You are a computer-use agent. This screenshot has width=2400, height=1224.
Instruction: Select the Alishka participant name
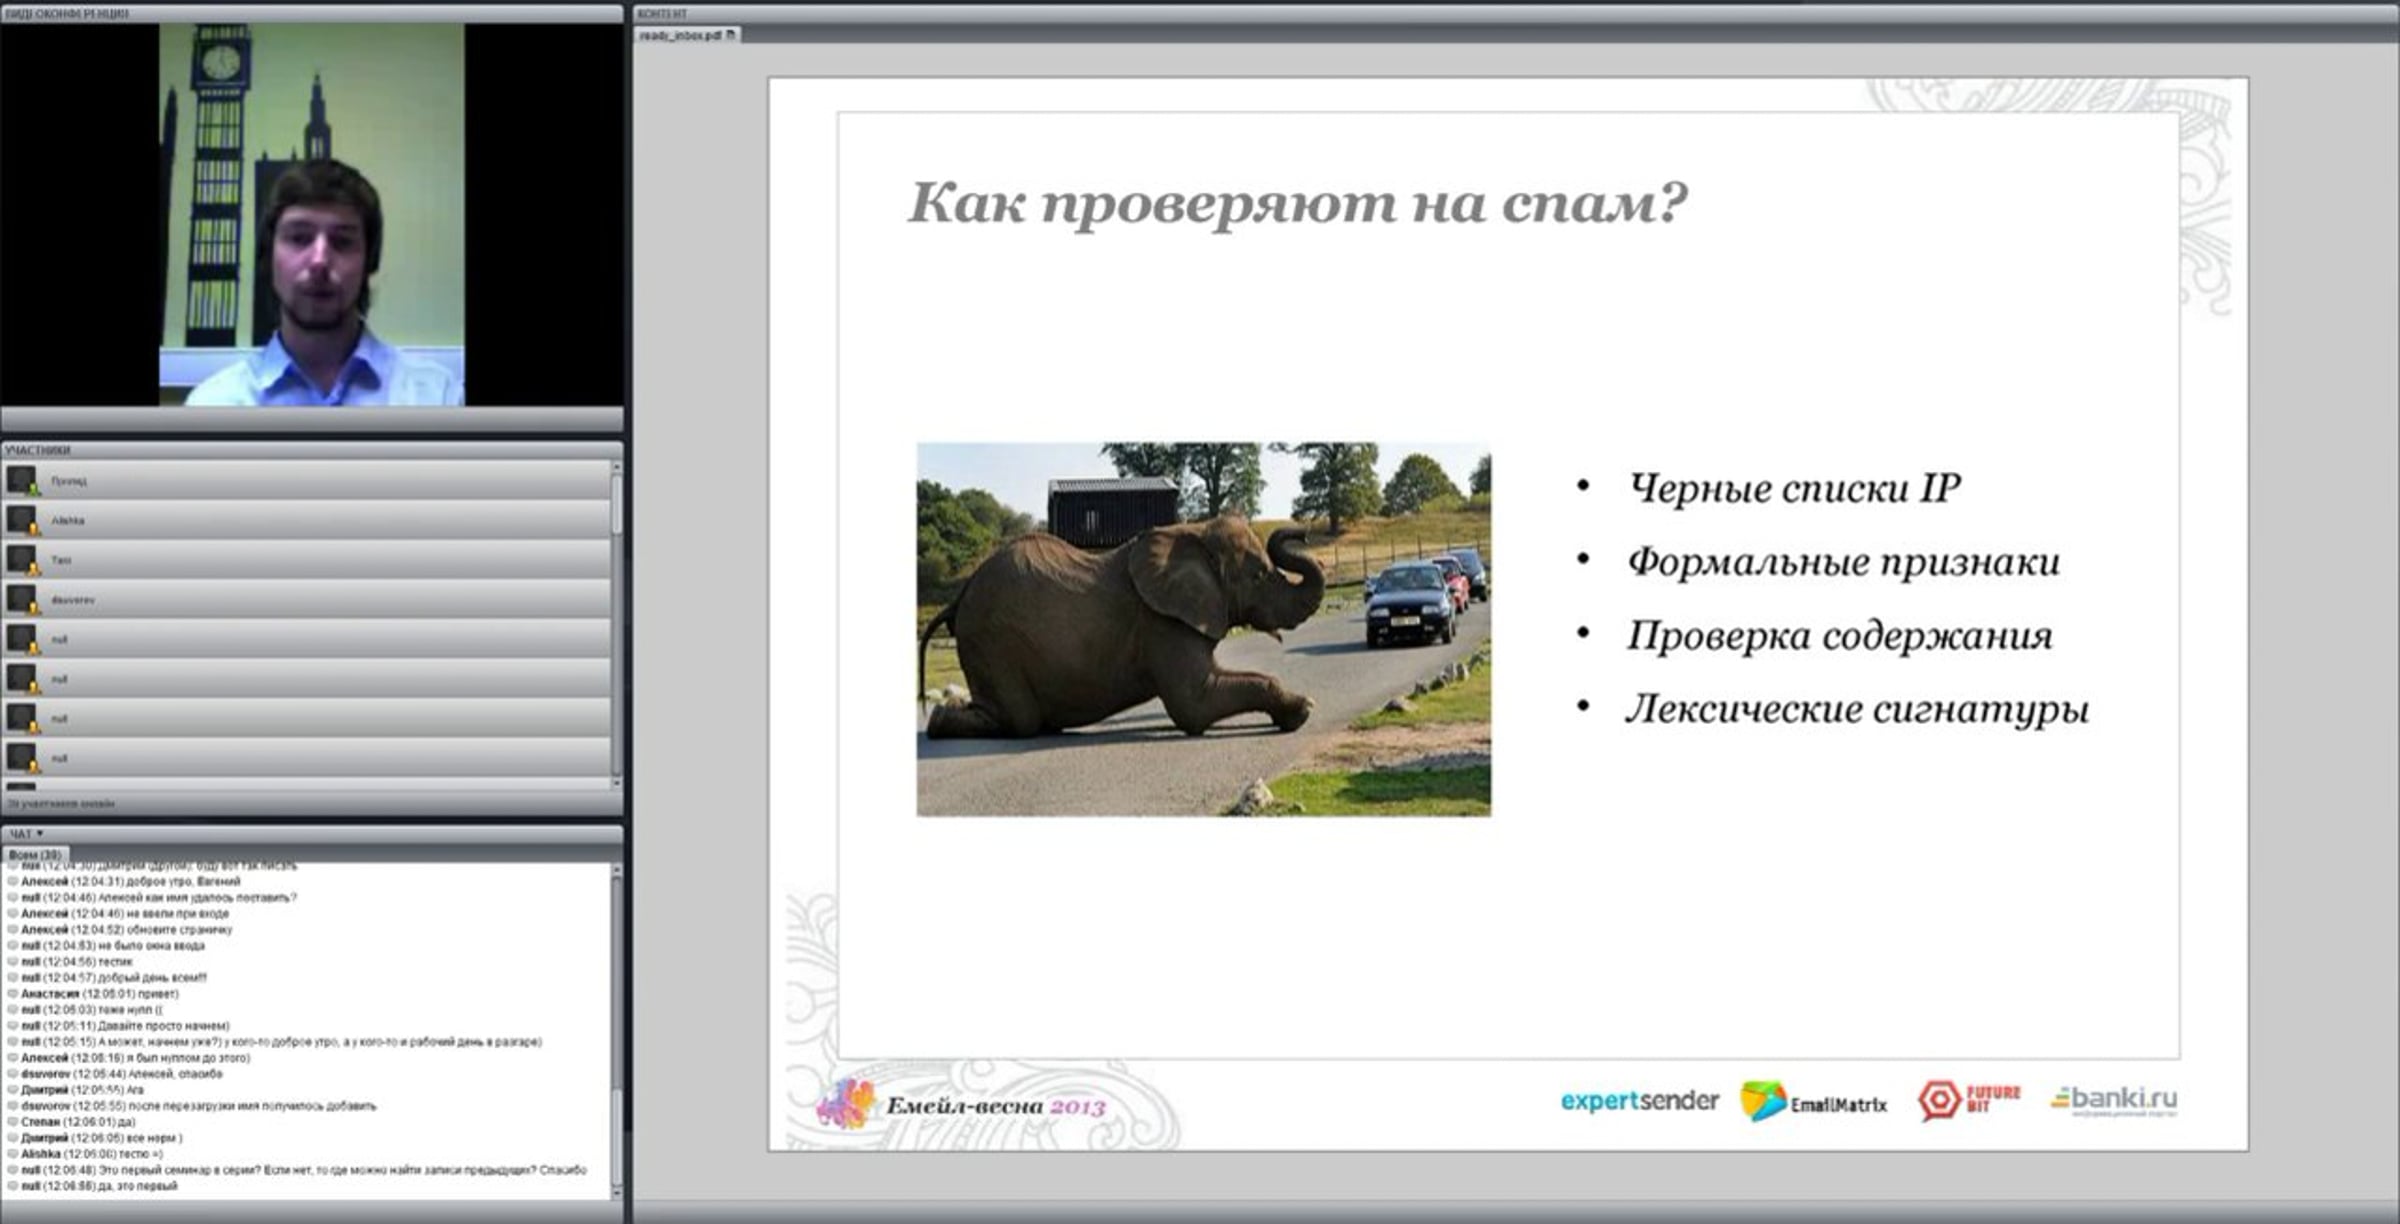click(68, 521)
